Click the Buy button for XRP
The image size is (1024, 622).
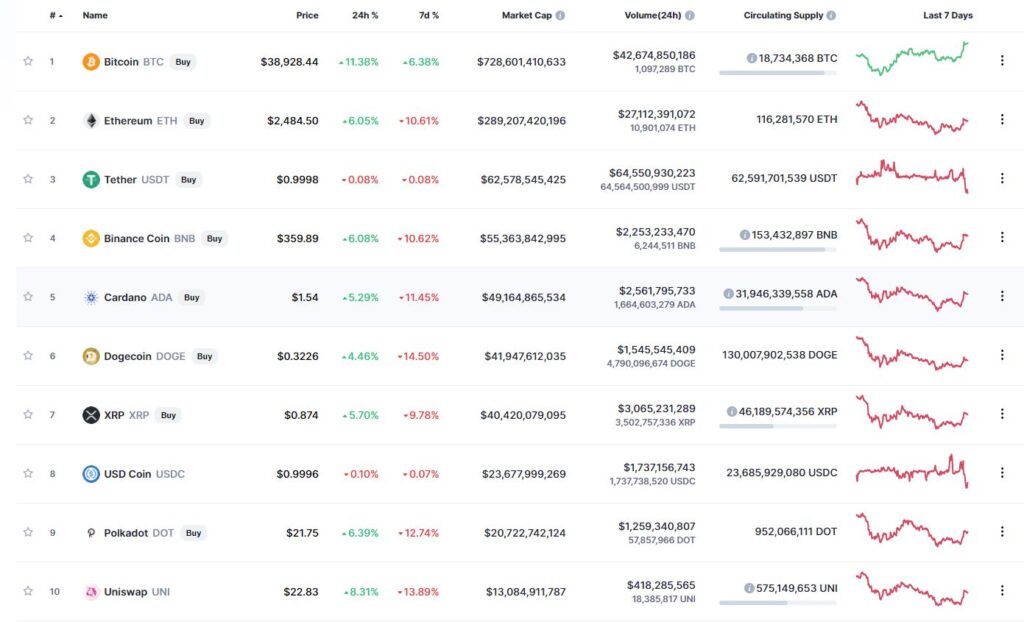coord(168,415)
